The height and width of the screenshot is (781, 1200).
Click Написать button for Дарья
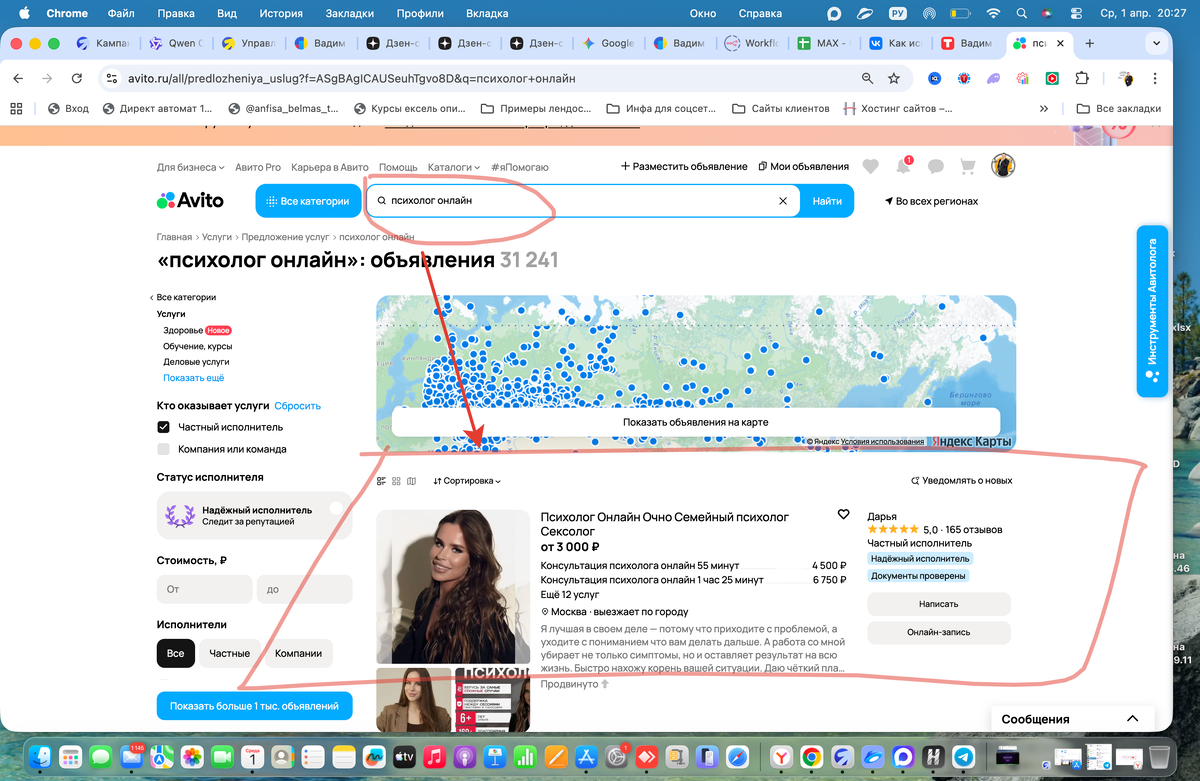click(939, 604)
